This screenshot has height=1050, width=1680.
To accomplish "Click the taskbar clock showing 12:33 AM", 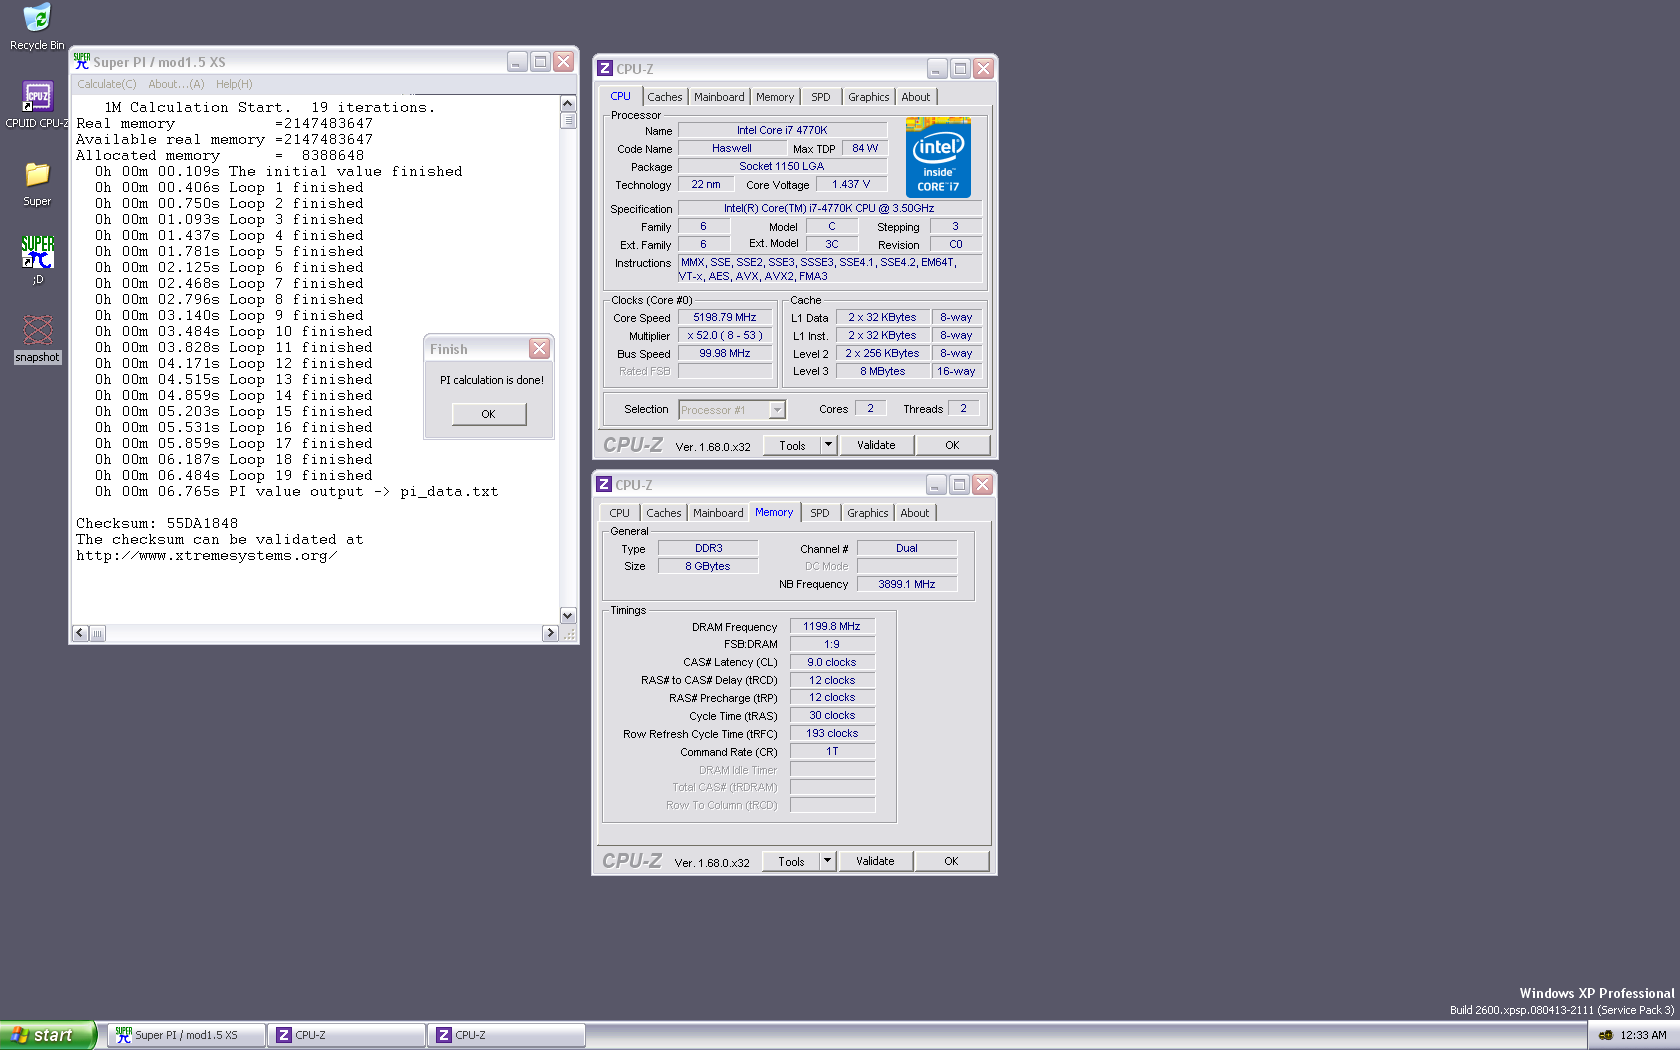I will (1643, 1035).
